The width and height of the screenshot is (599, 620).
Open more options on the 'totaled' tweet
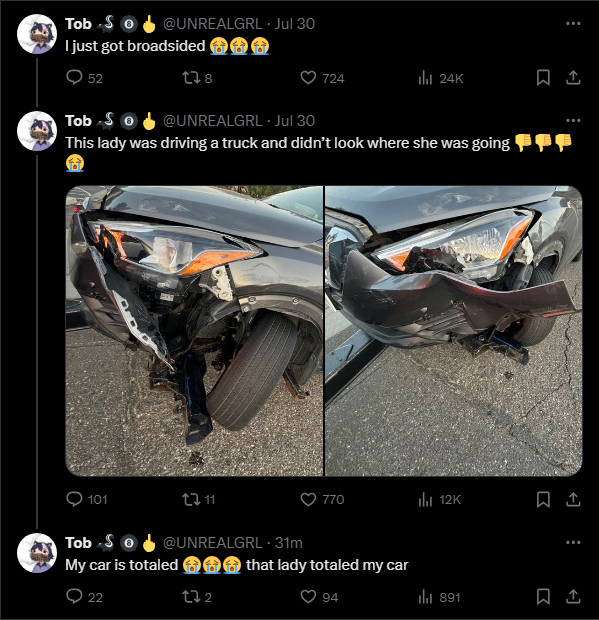click(573, 542)
